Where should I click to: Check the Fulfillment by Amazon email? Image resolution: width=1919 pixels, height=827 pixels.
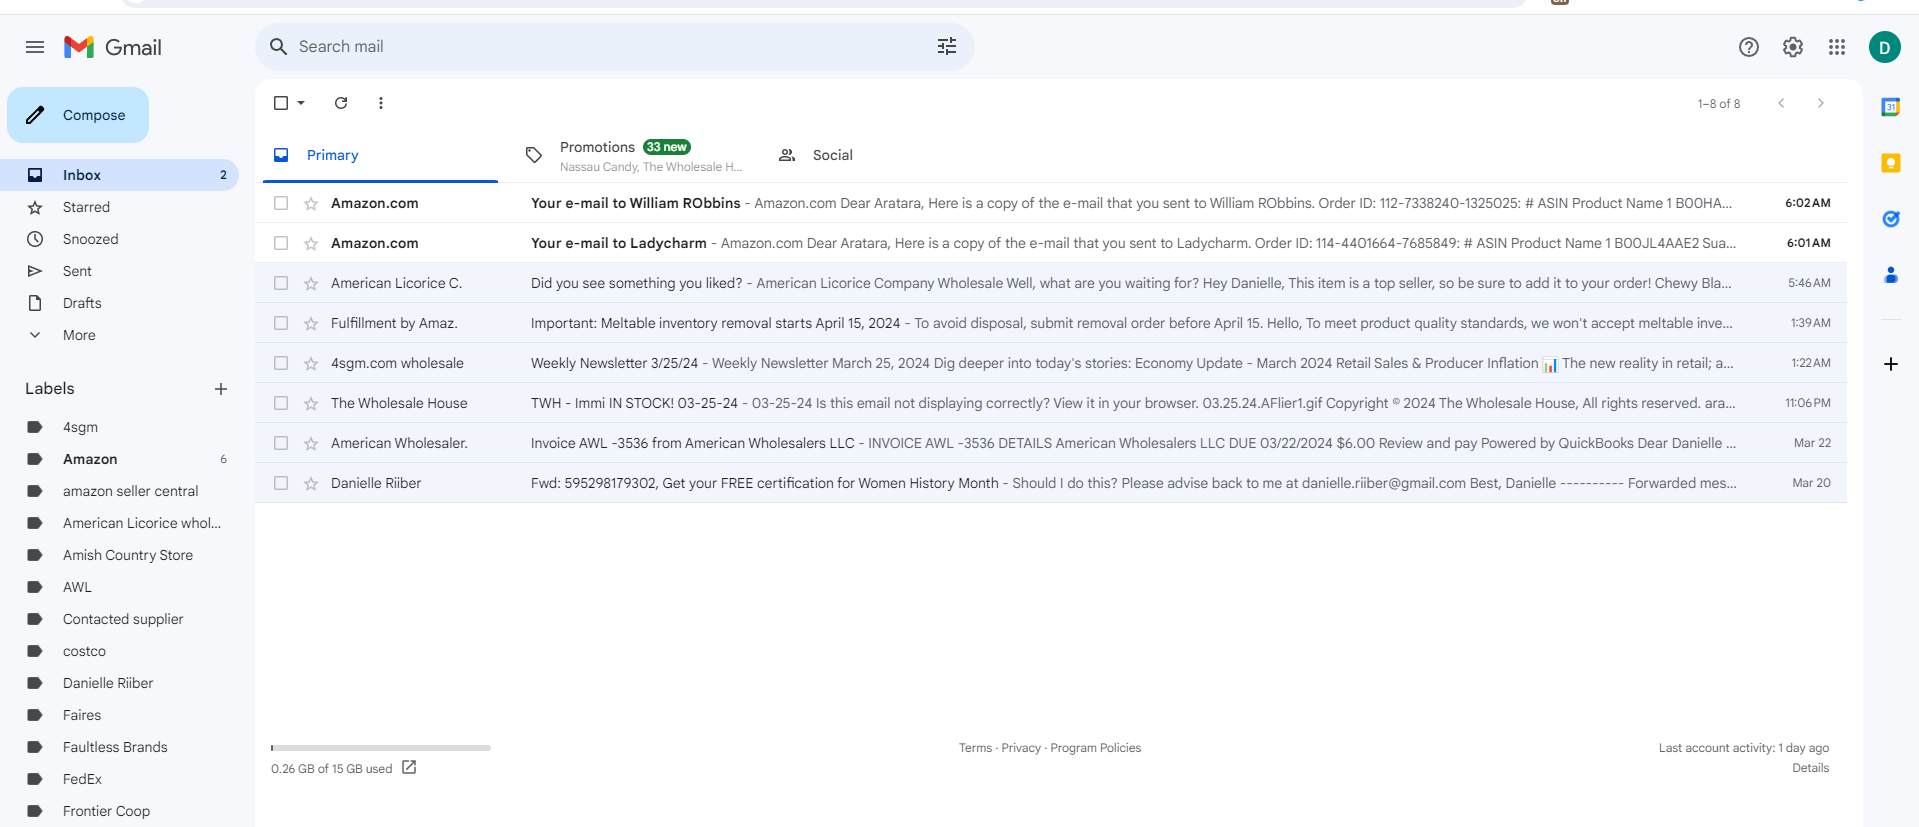281,323
